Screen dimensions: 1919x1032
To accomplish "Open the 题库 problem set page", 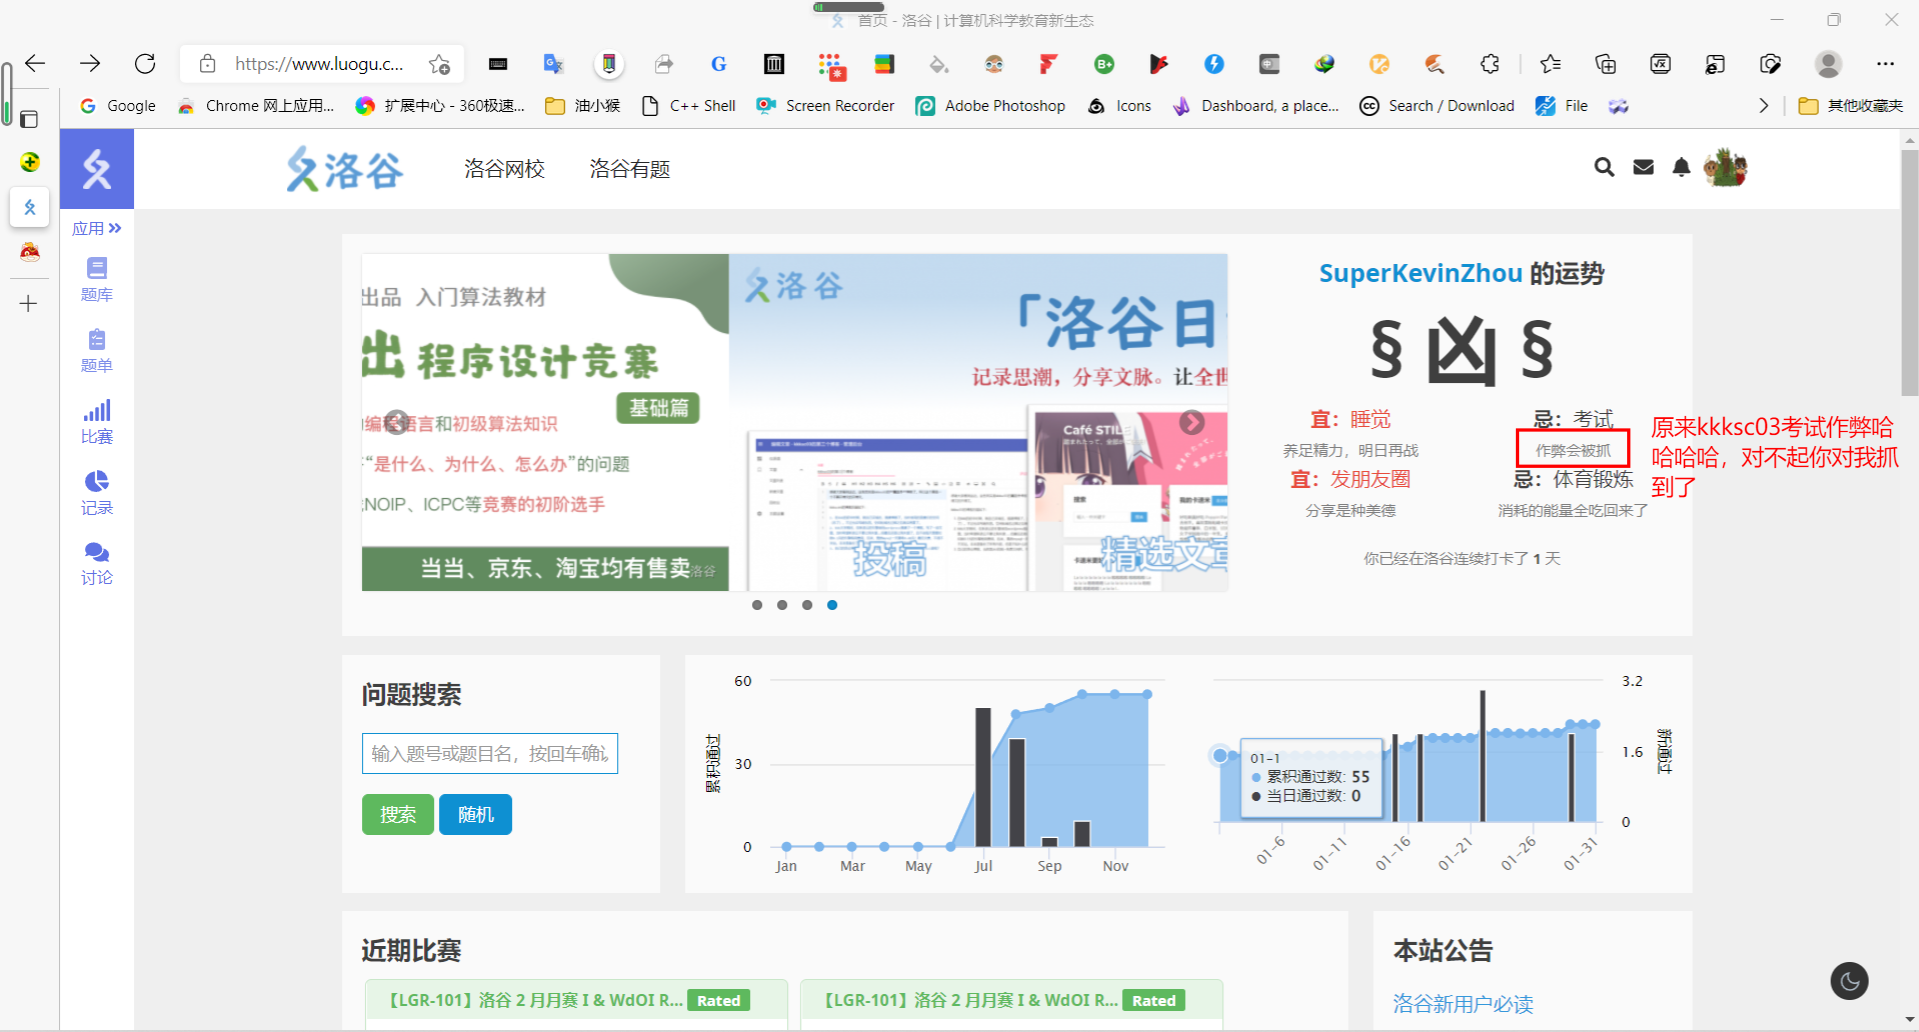I will point(97,279).
